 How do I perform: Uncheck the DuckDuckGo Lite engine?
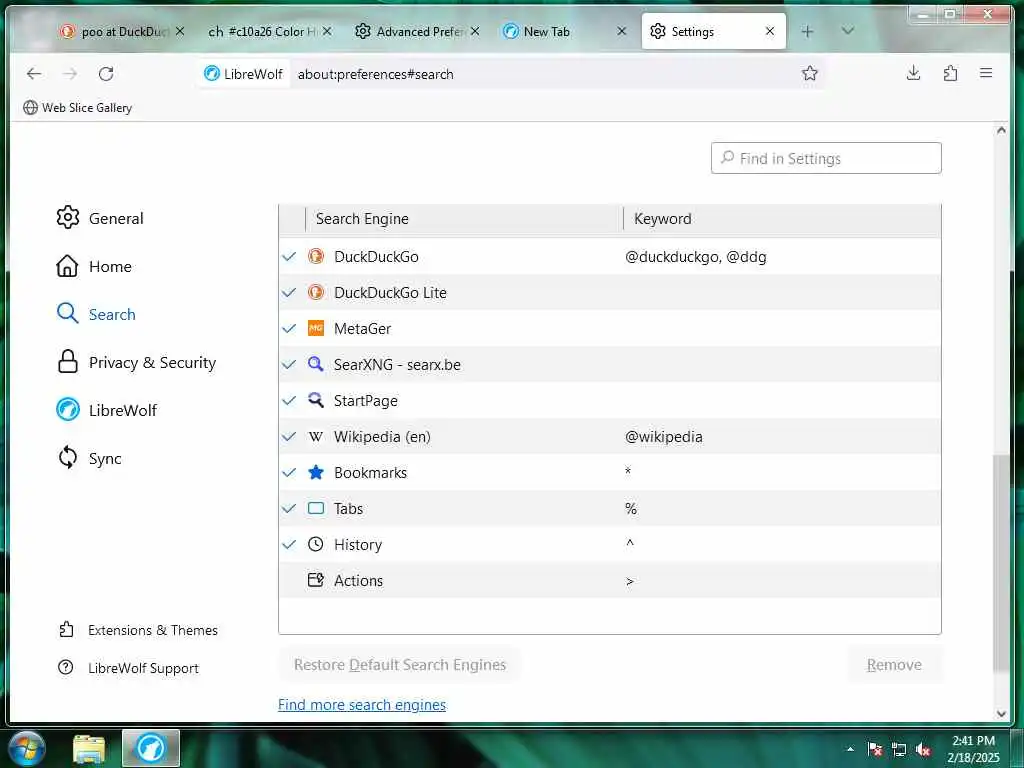pos(289,293)
